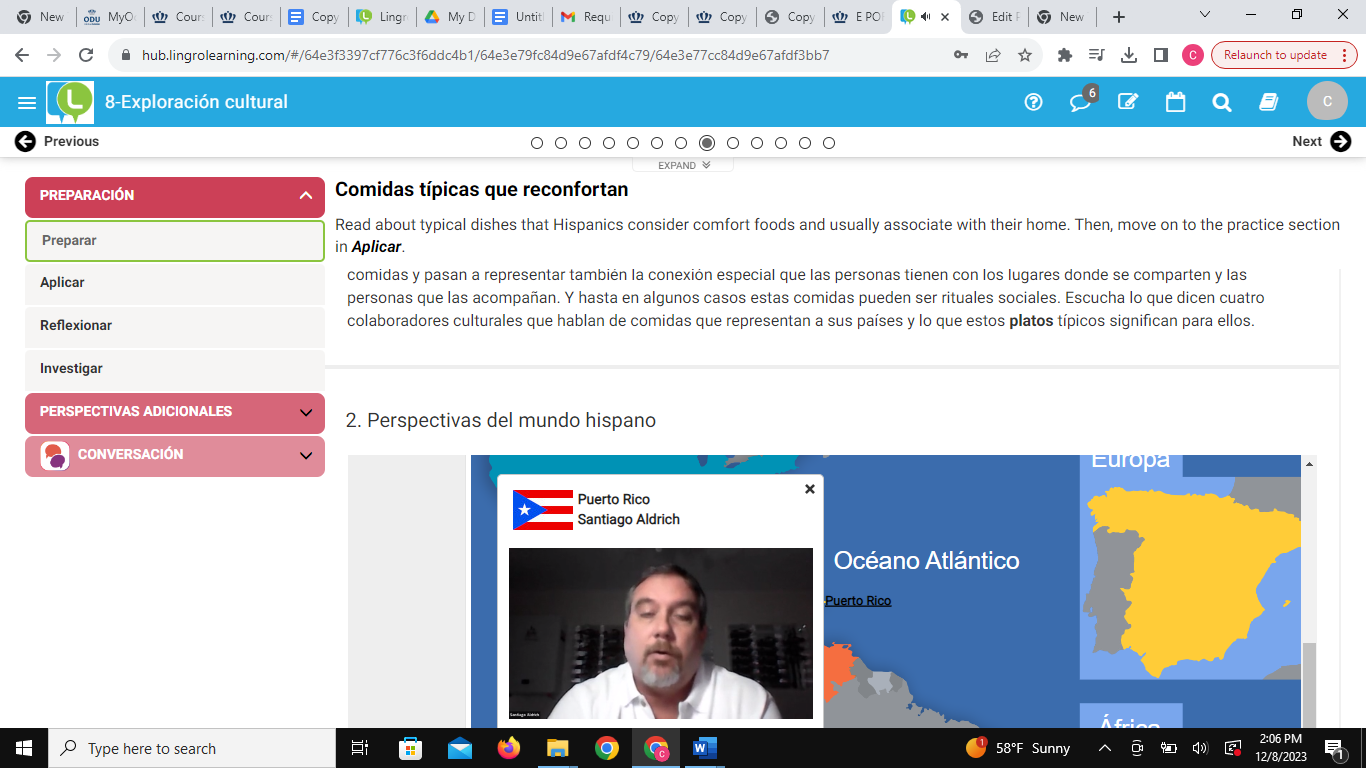Select the last page progress dot
The width and height of the screenshot is (1366, 768).
coord(829,143)
